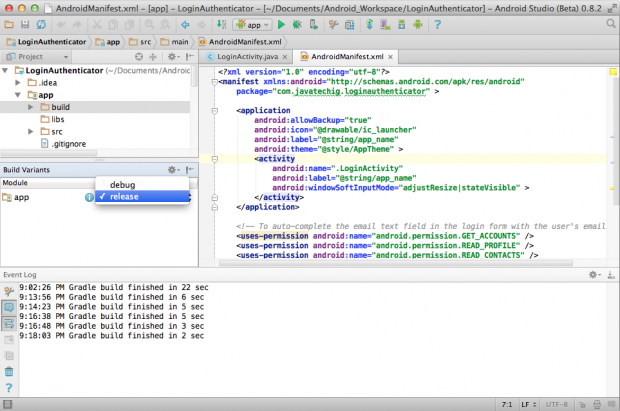Image resolution: width=620 pixels, height=411 pixels.
Task: Click the Copy icon in the toolbar
Action: (113, 25)
